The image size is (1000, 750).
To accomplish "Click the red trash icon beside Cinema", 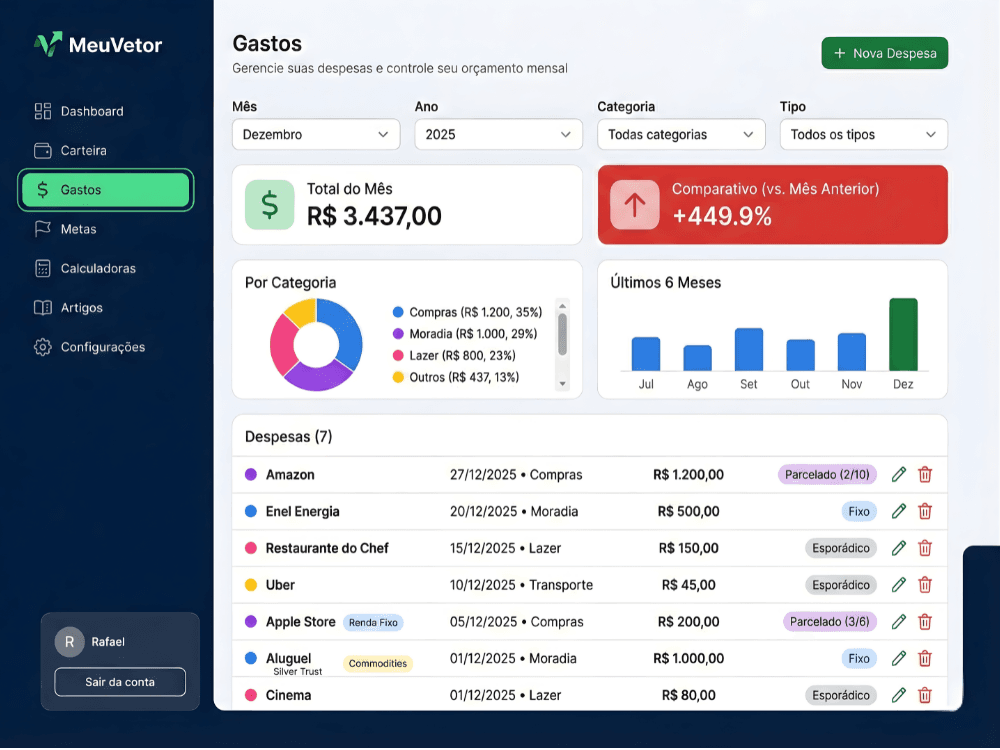I will pyautogui.click(x=924, y=695).
